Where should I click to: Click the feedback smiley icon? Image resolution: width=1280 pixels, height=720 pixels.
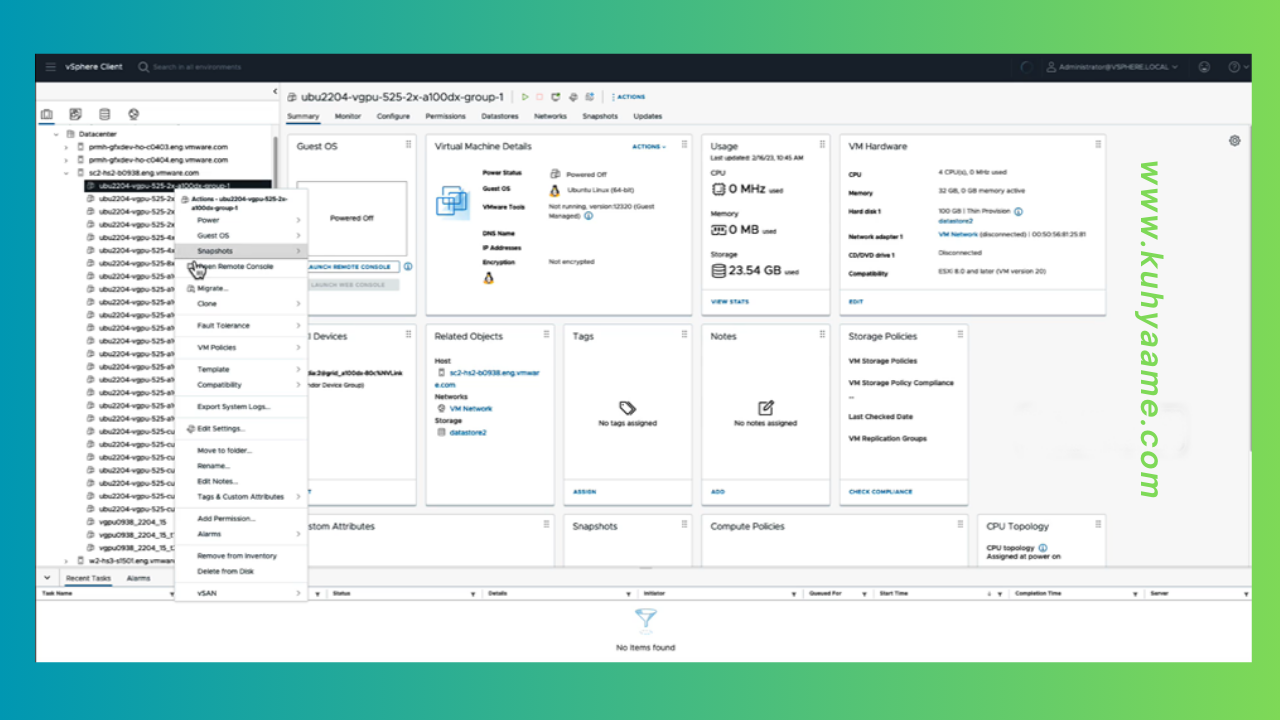pos(1204,67)
